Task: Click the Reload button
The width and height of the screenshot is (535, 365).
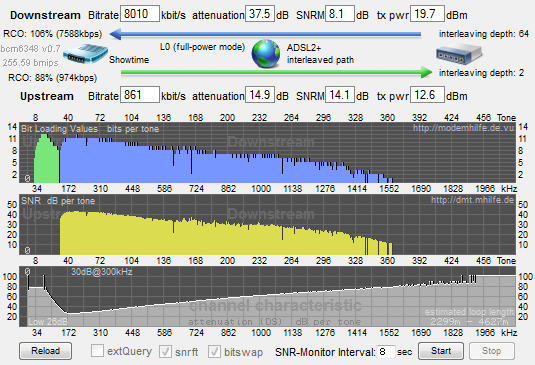Action: [x=45, y=351]
